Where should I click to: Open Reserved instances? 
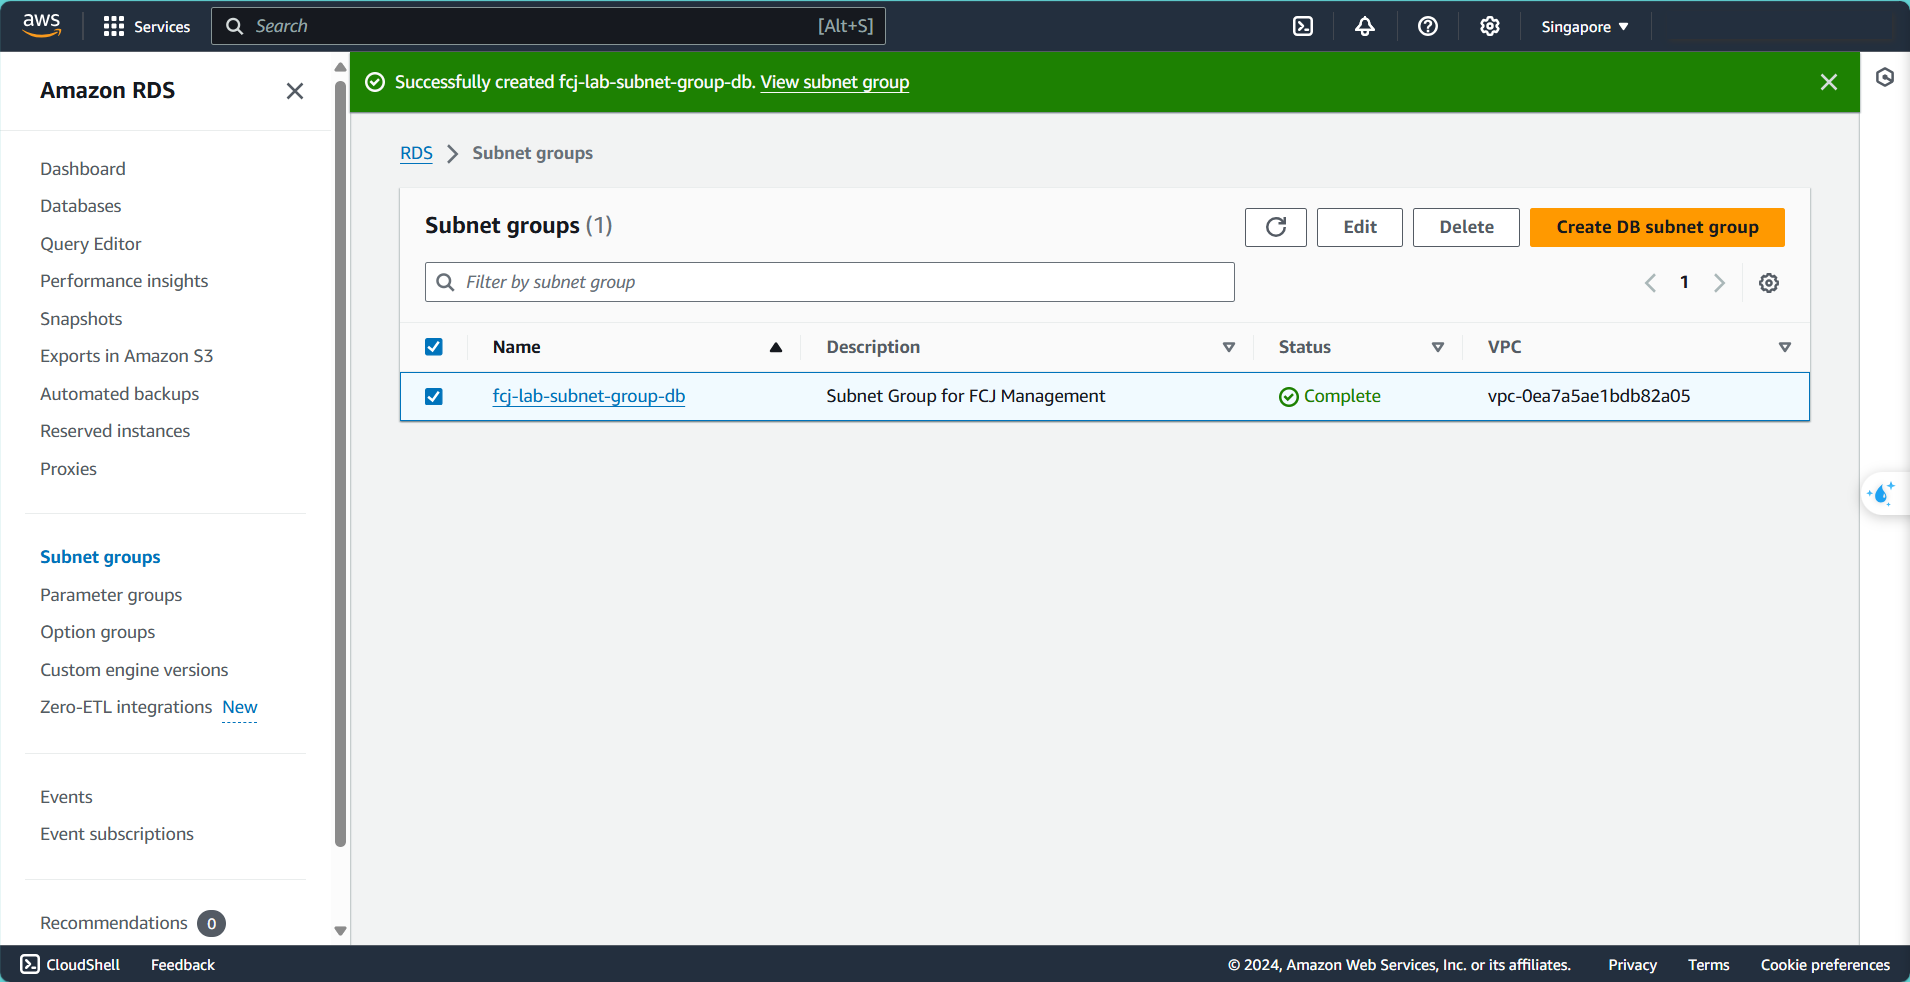(115, 431)
